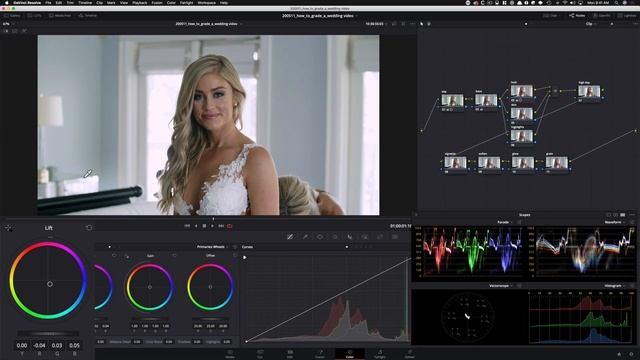This screenshot has height=360, width=640.
Task: Toggle the Nodes panel button
Action: [x=577, y=16]
